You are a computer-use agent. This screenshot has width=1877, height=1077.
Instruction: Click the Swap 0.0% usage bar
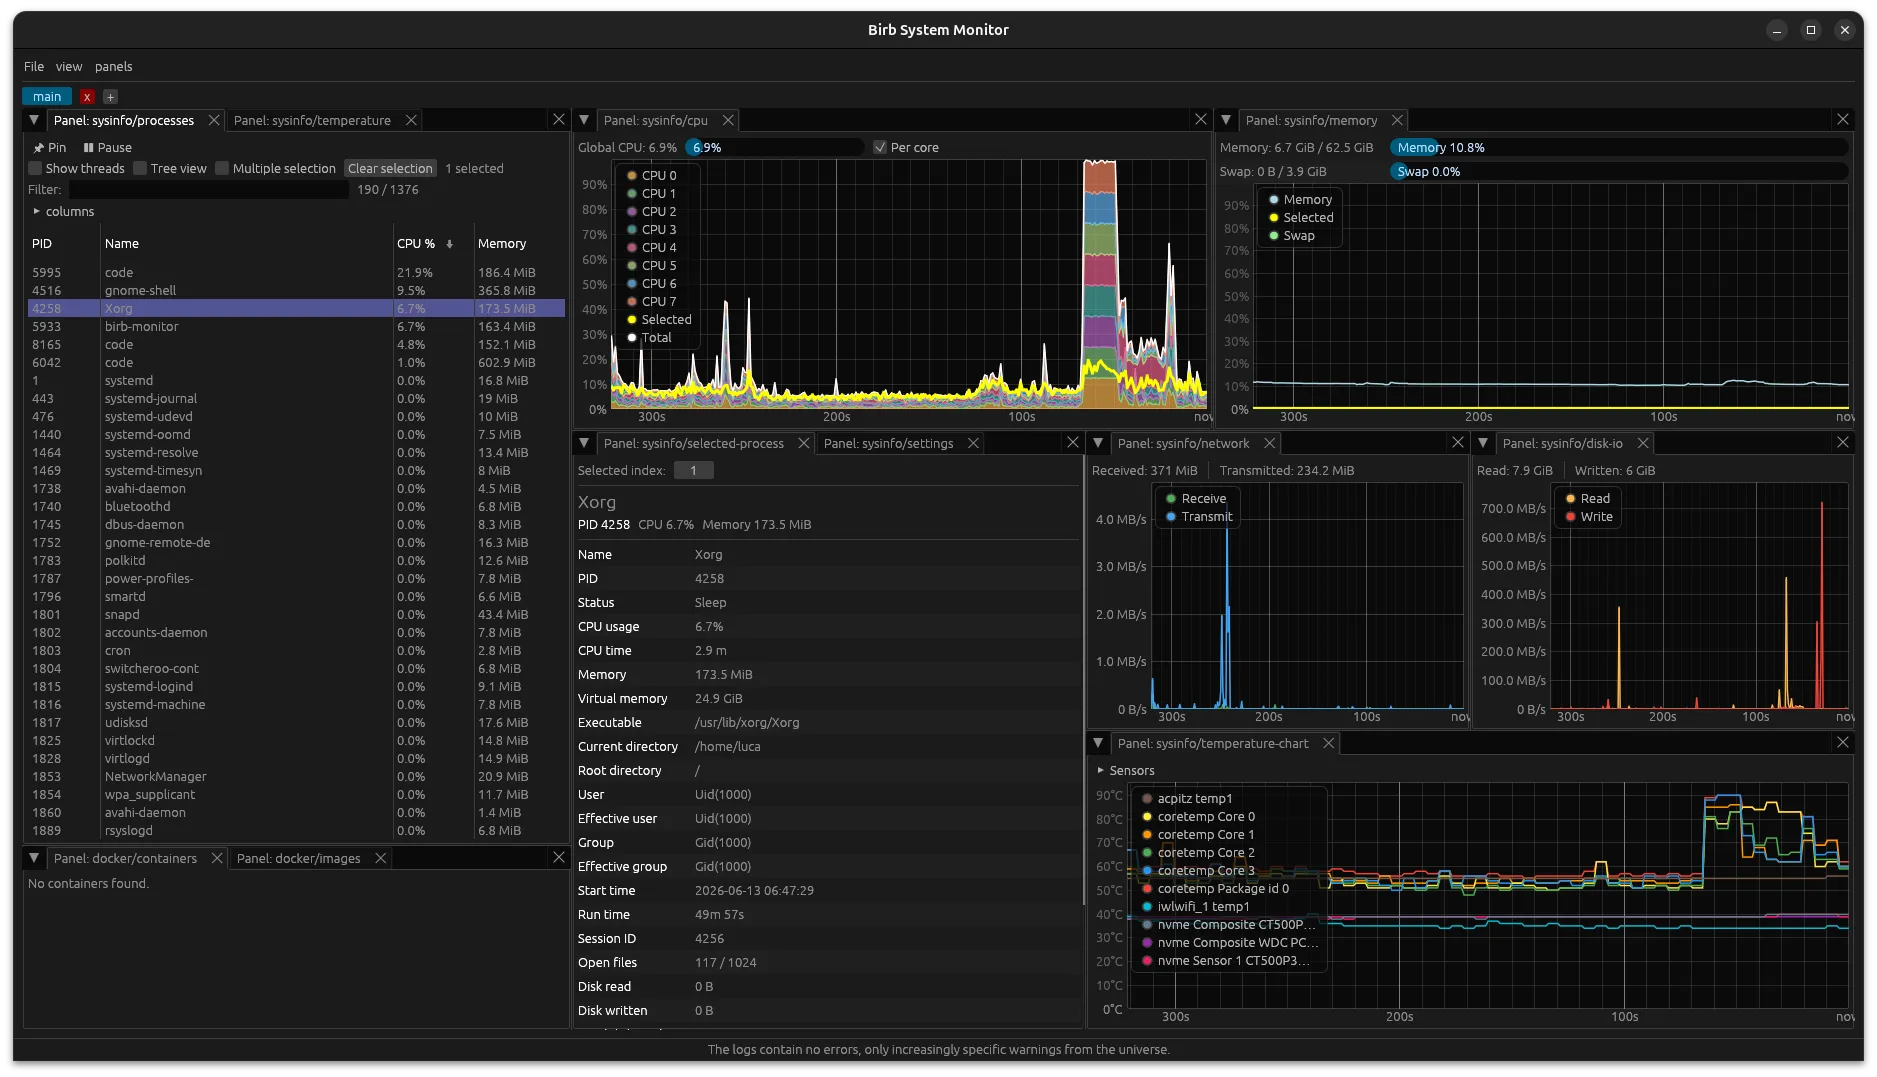coord(1619,171)
